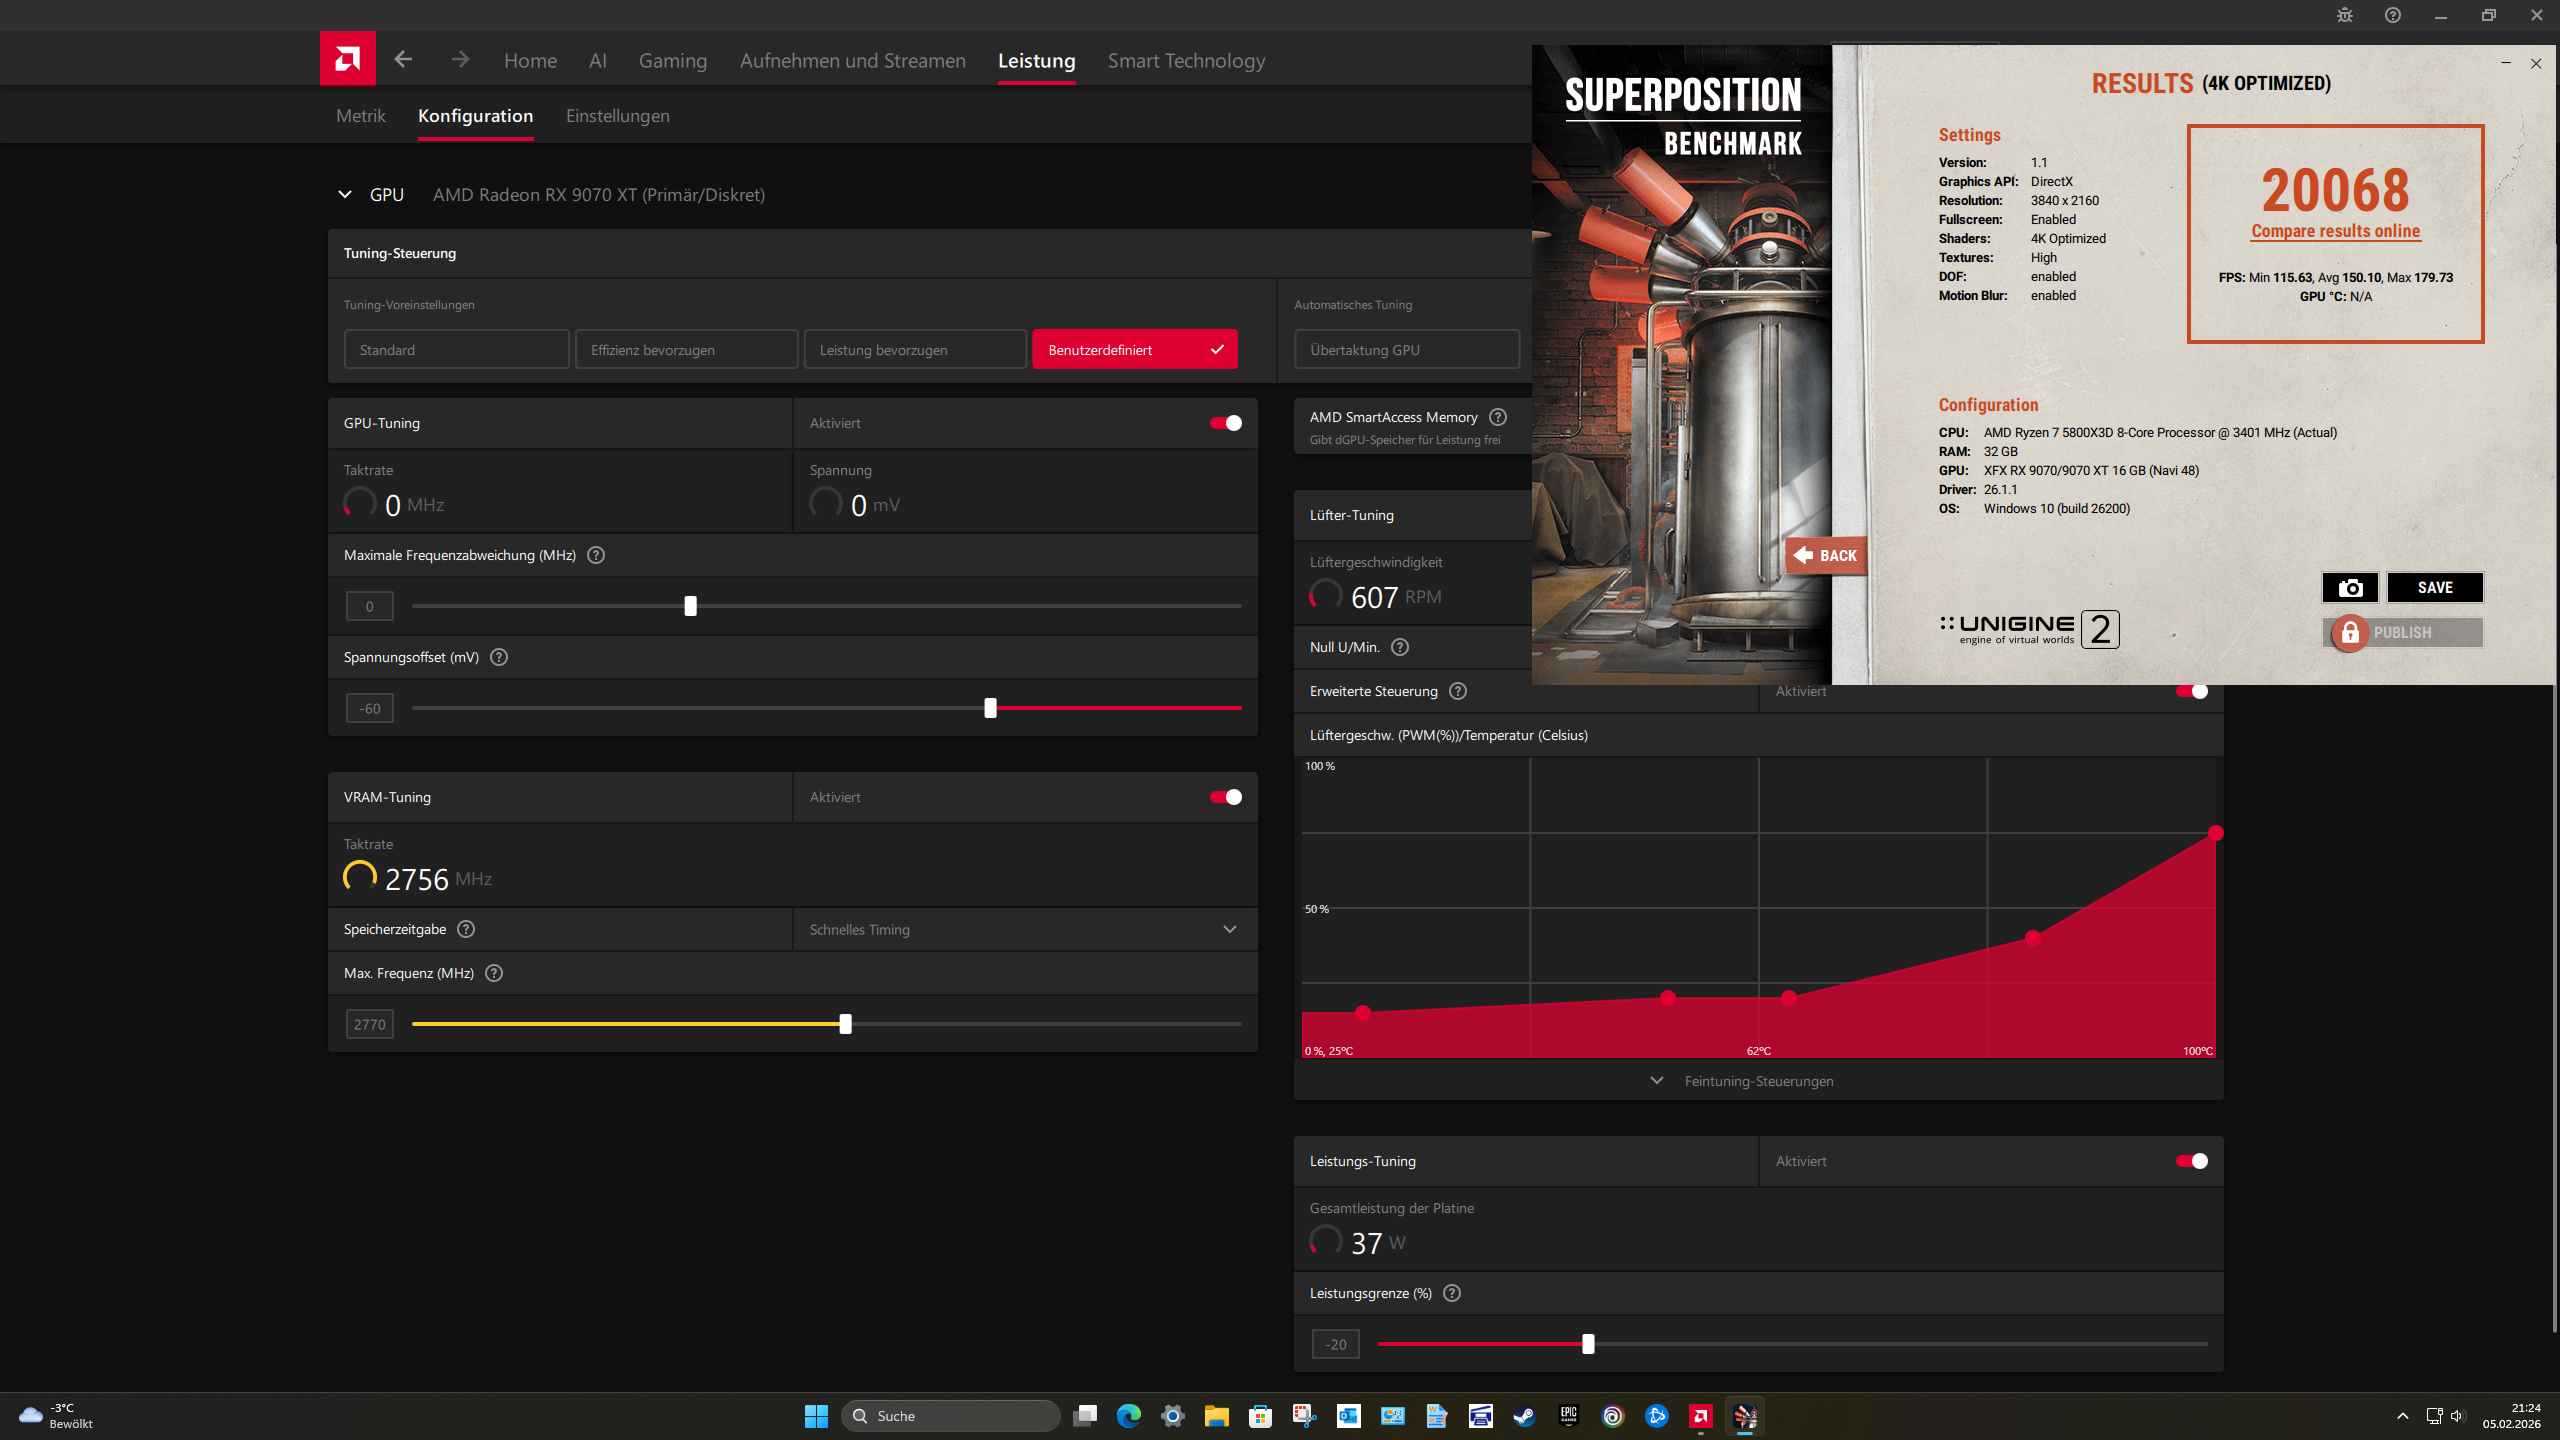
Task: Open Steam from the taskbar
Action: tap(1524, 1416)
